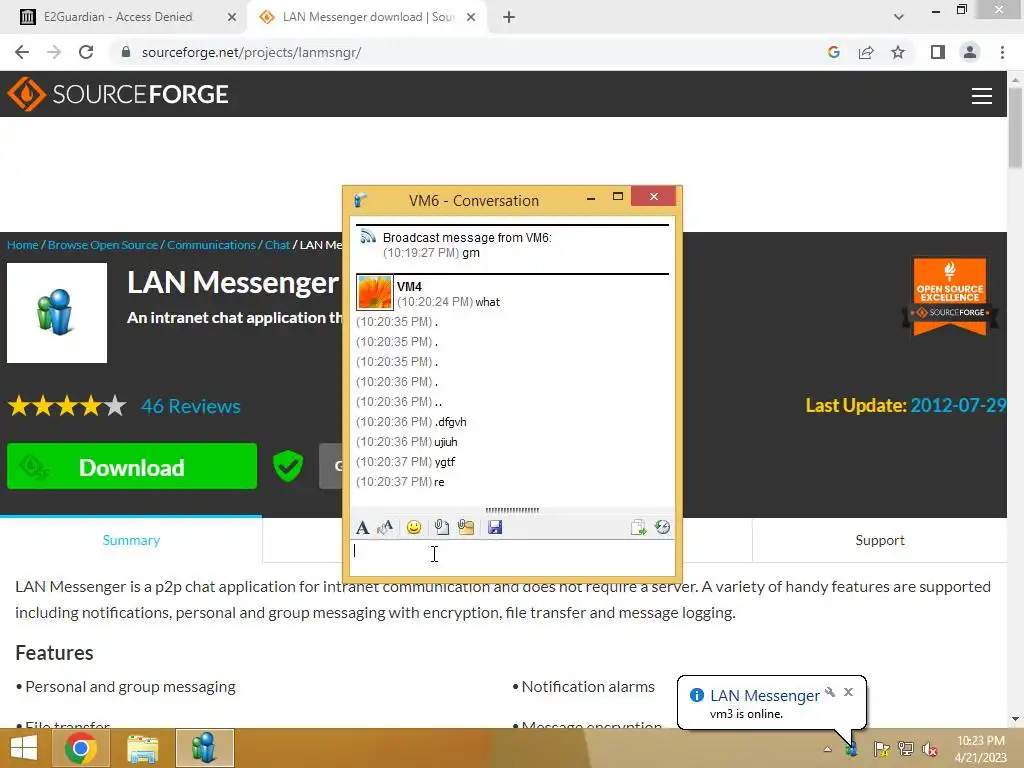Open Chrome three-dot menu

click(x=1002, y=52)
